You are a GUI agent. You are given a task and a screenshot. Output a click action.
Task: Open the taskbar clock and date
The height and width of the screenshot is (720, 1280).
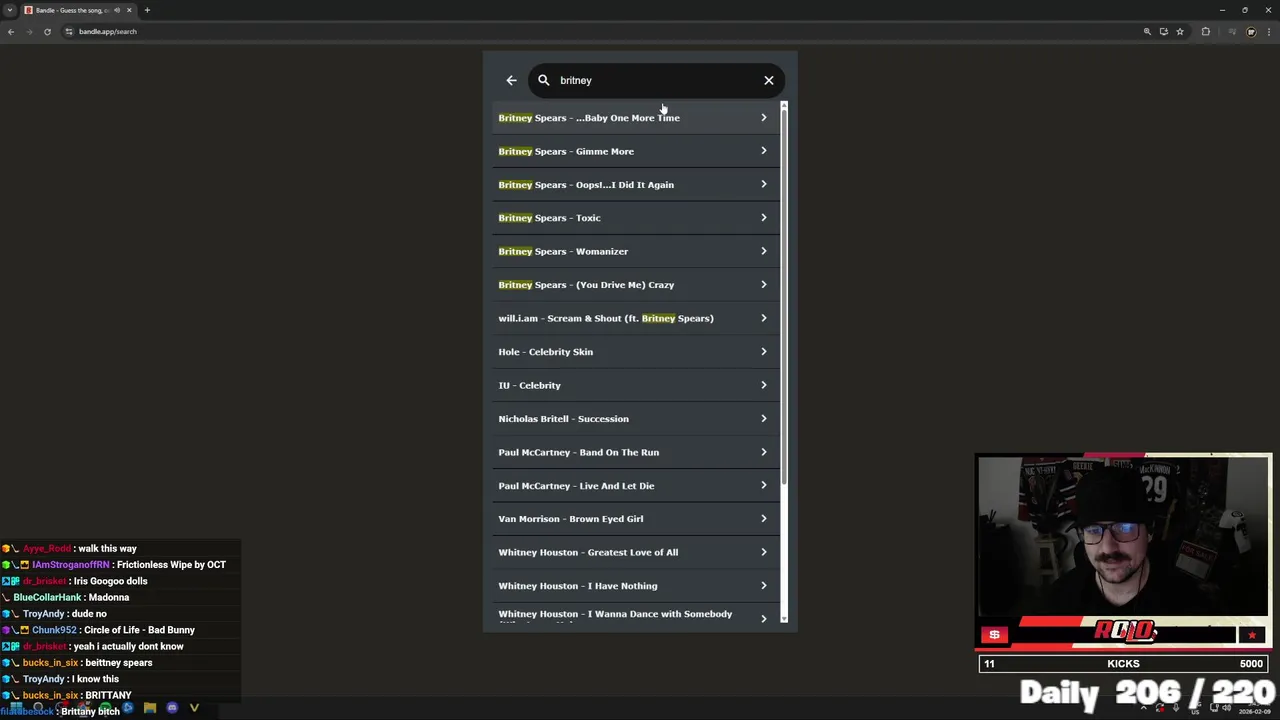tap(1254, 709)
